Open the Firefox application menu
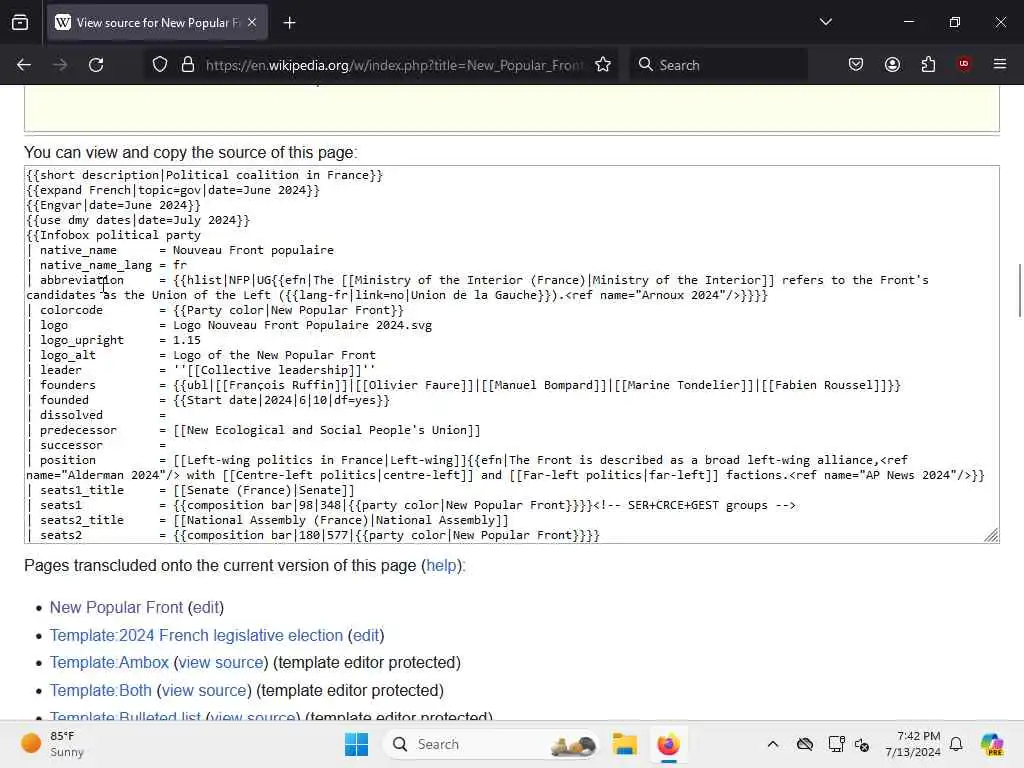The height and width of the screenshot is (768, 1024). [999, 64]
